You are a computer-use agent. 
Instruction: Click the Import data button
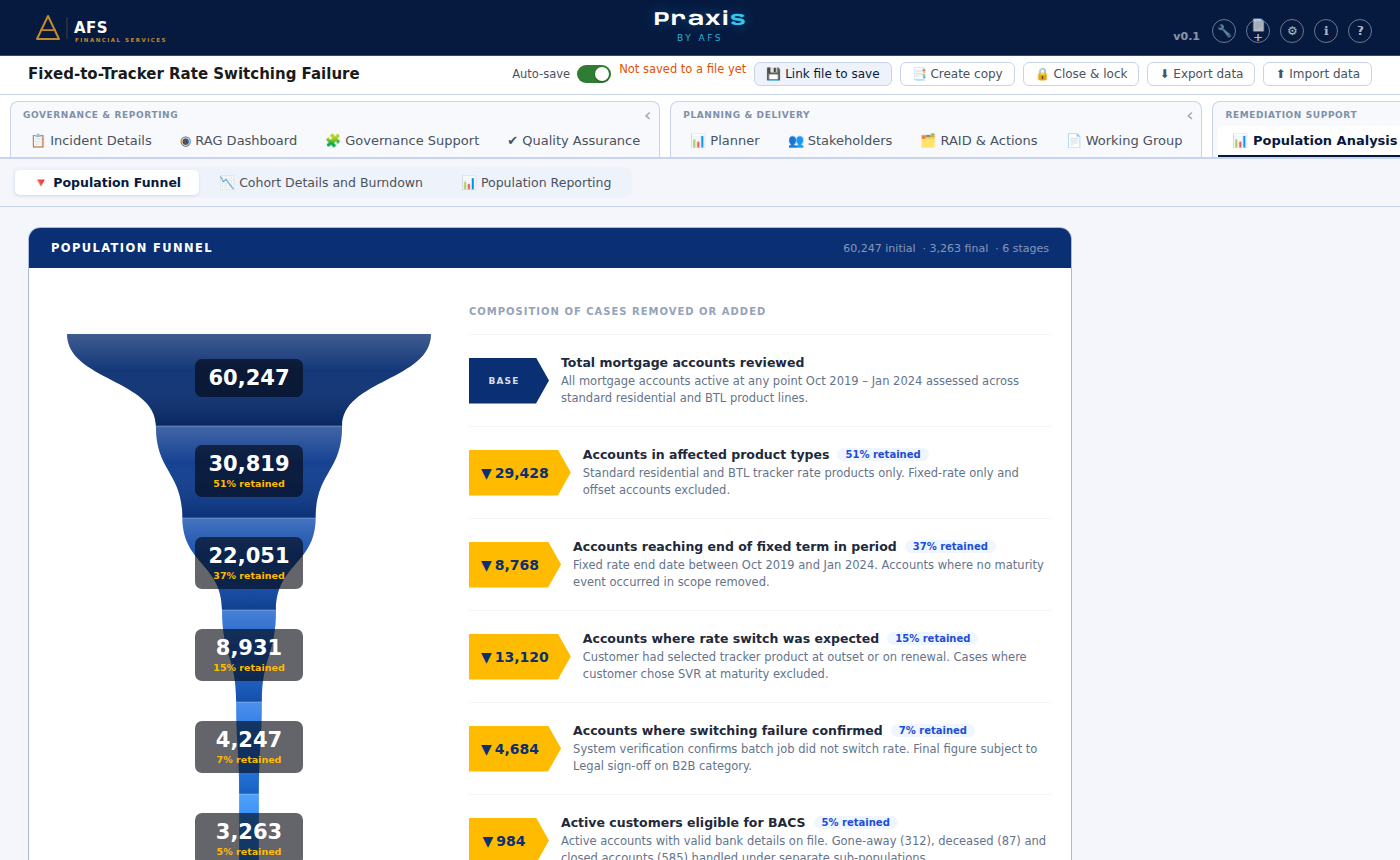[x=1317, y=74]
